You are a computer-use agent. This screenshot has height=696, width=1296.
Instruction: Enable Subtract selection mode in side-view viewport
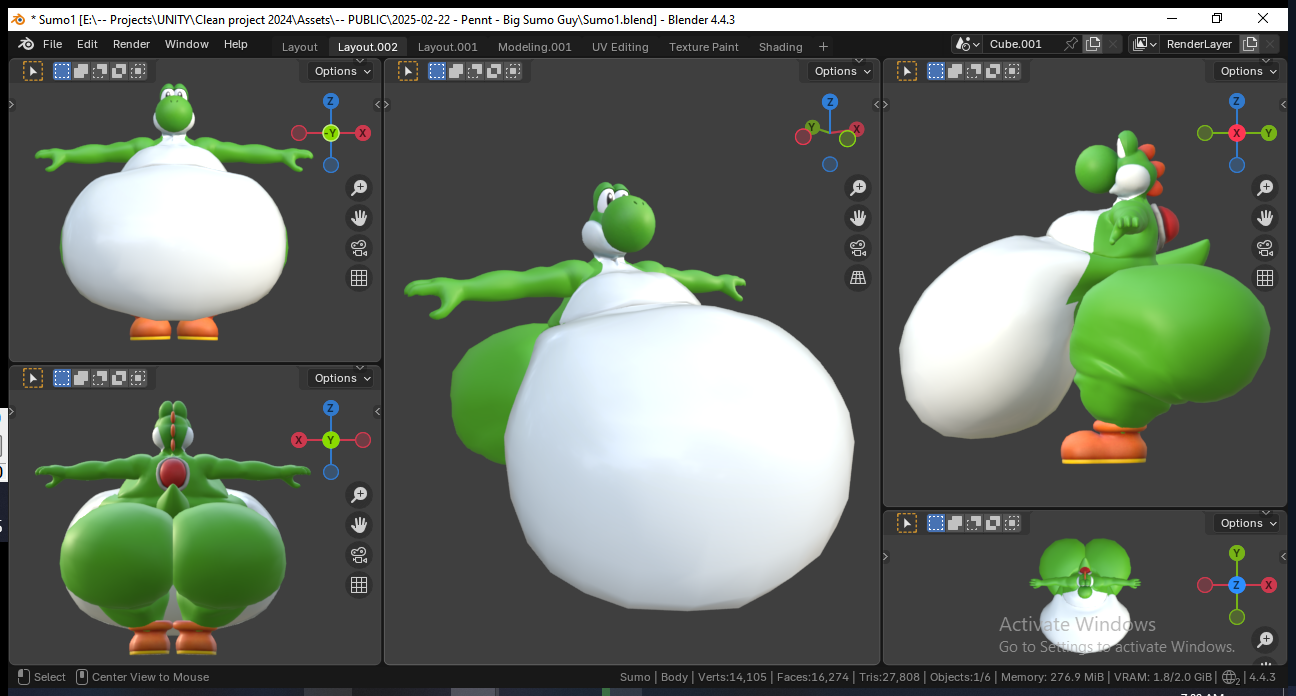(974, 71)
